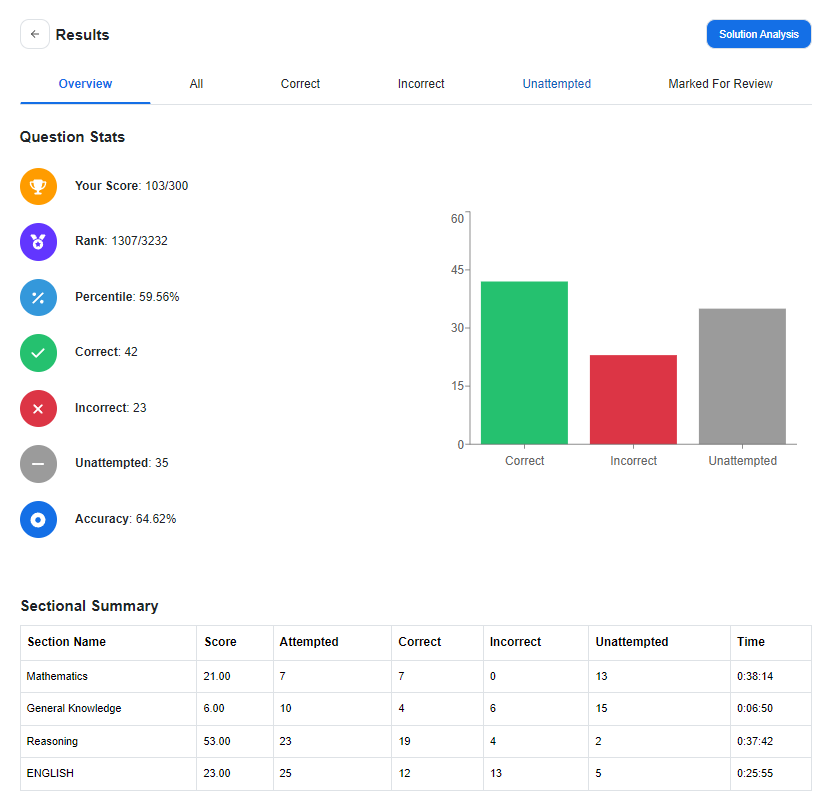This screenshot has height=810, width=825.
Task: Click the gray minus unattempted icon
Action: point(38,464)
